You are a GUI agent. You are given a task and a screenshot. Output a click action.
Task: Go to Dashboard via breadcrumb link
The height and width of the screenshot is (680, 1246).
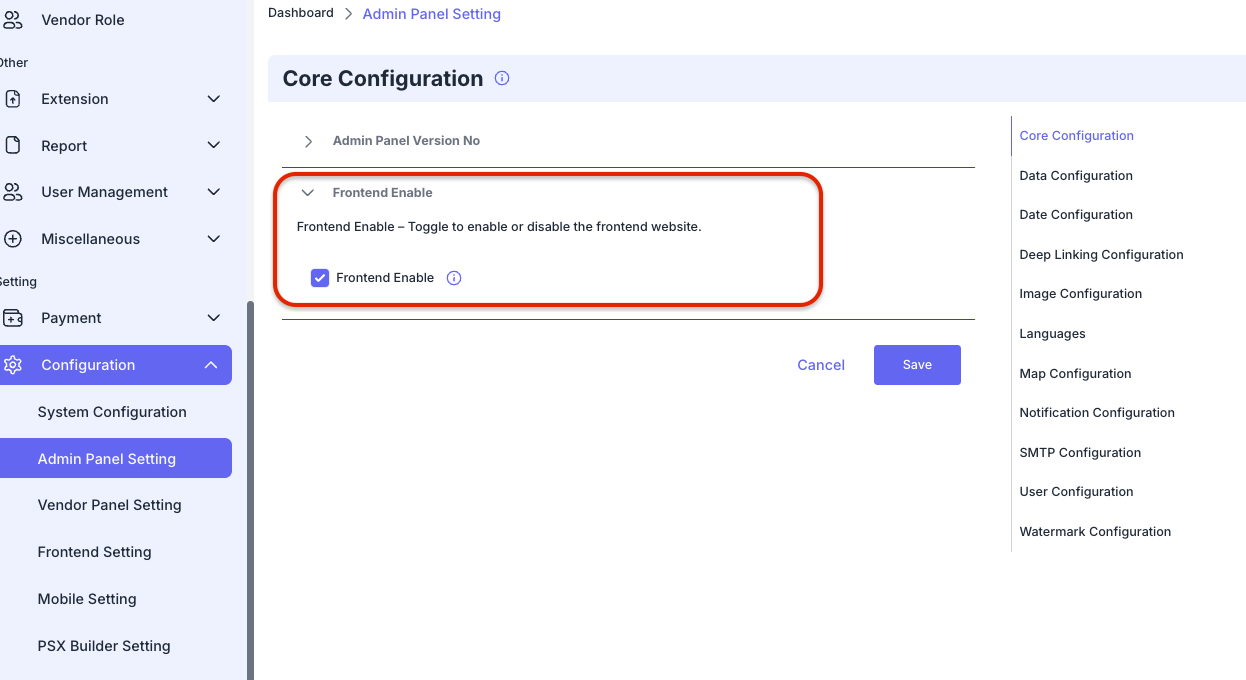coord(301,13)
